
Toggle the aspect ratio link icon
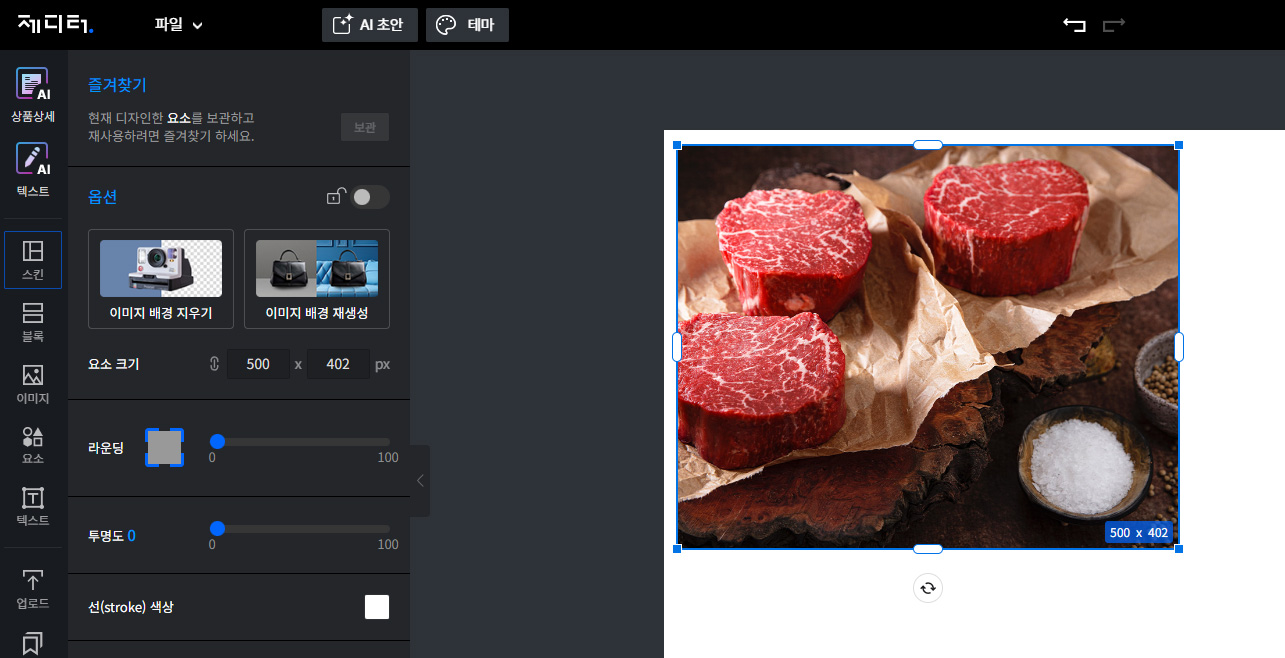[x=214, y=364]
